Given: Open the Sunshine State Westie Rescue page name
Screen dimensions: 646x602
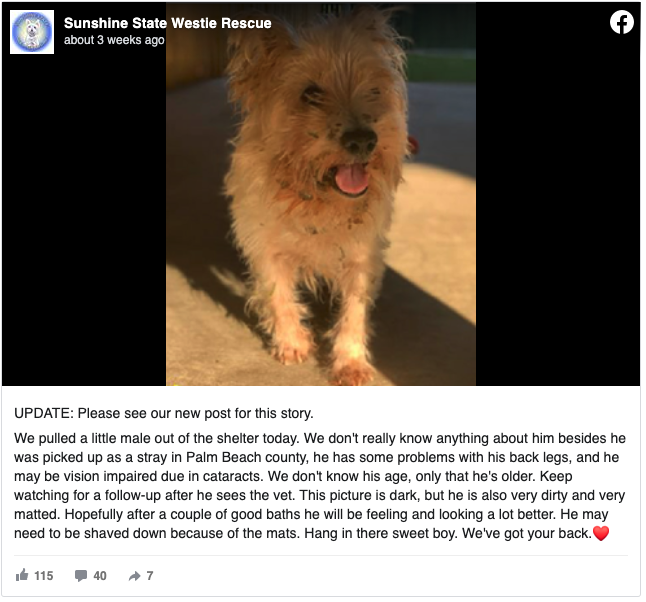Looking at the screenshot, I should point(168,23).
